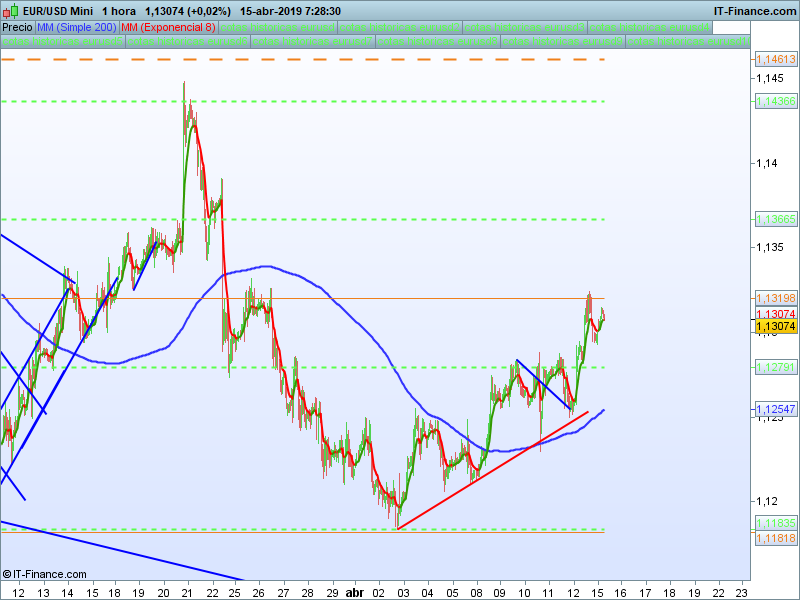Click the ©IT-Finance.com copyright text

(44, 574)
